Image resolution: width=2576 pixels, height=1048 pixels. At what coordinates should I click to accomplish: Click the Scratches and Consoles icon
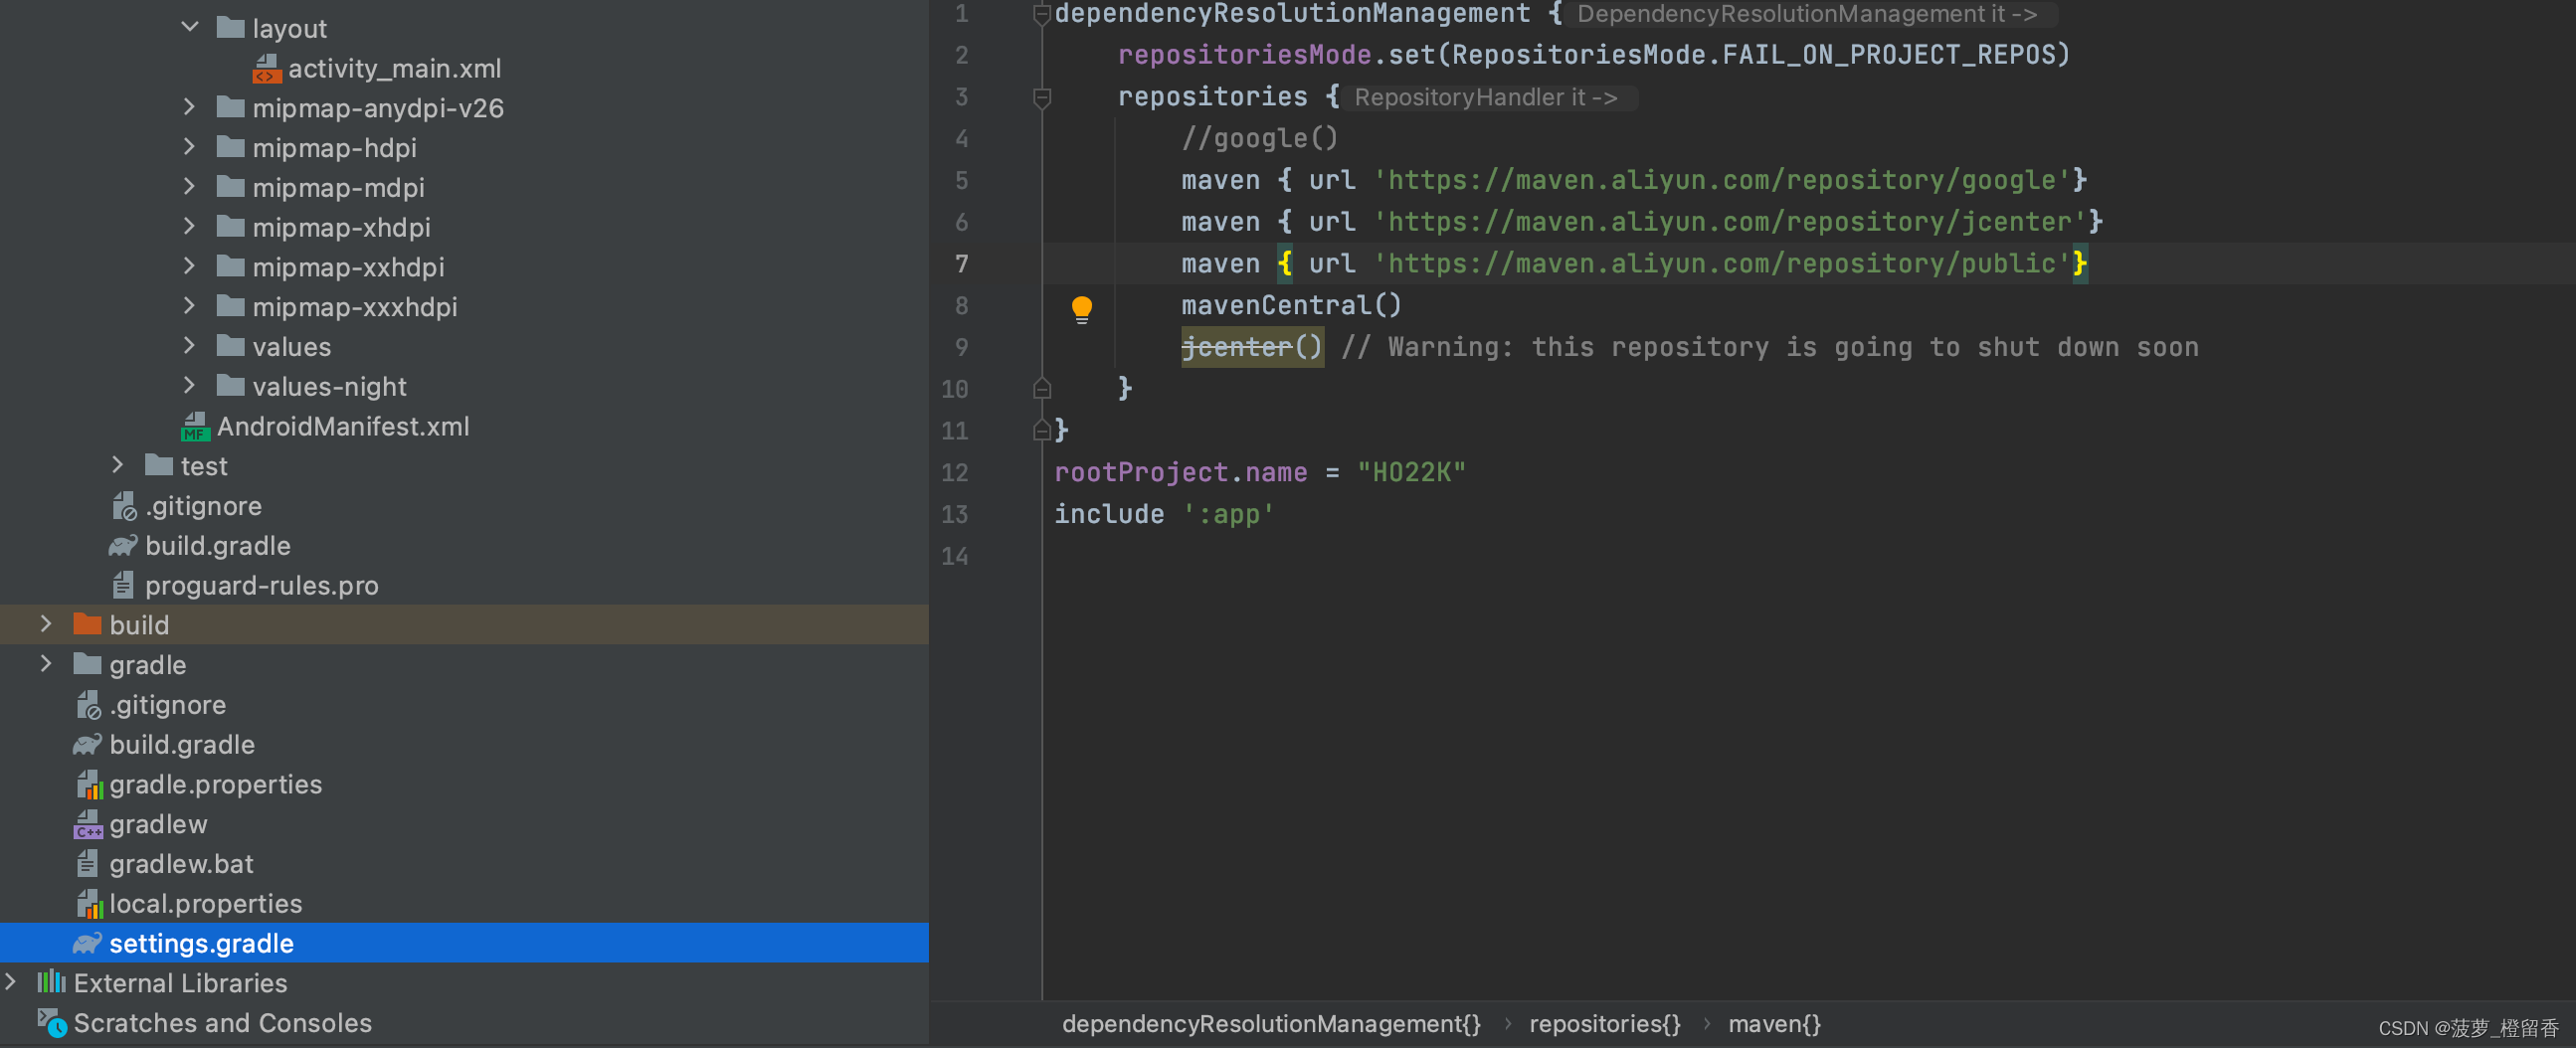(52, 1023)
